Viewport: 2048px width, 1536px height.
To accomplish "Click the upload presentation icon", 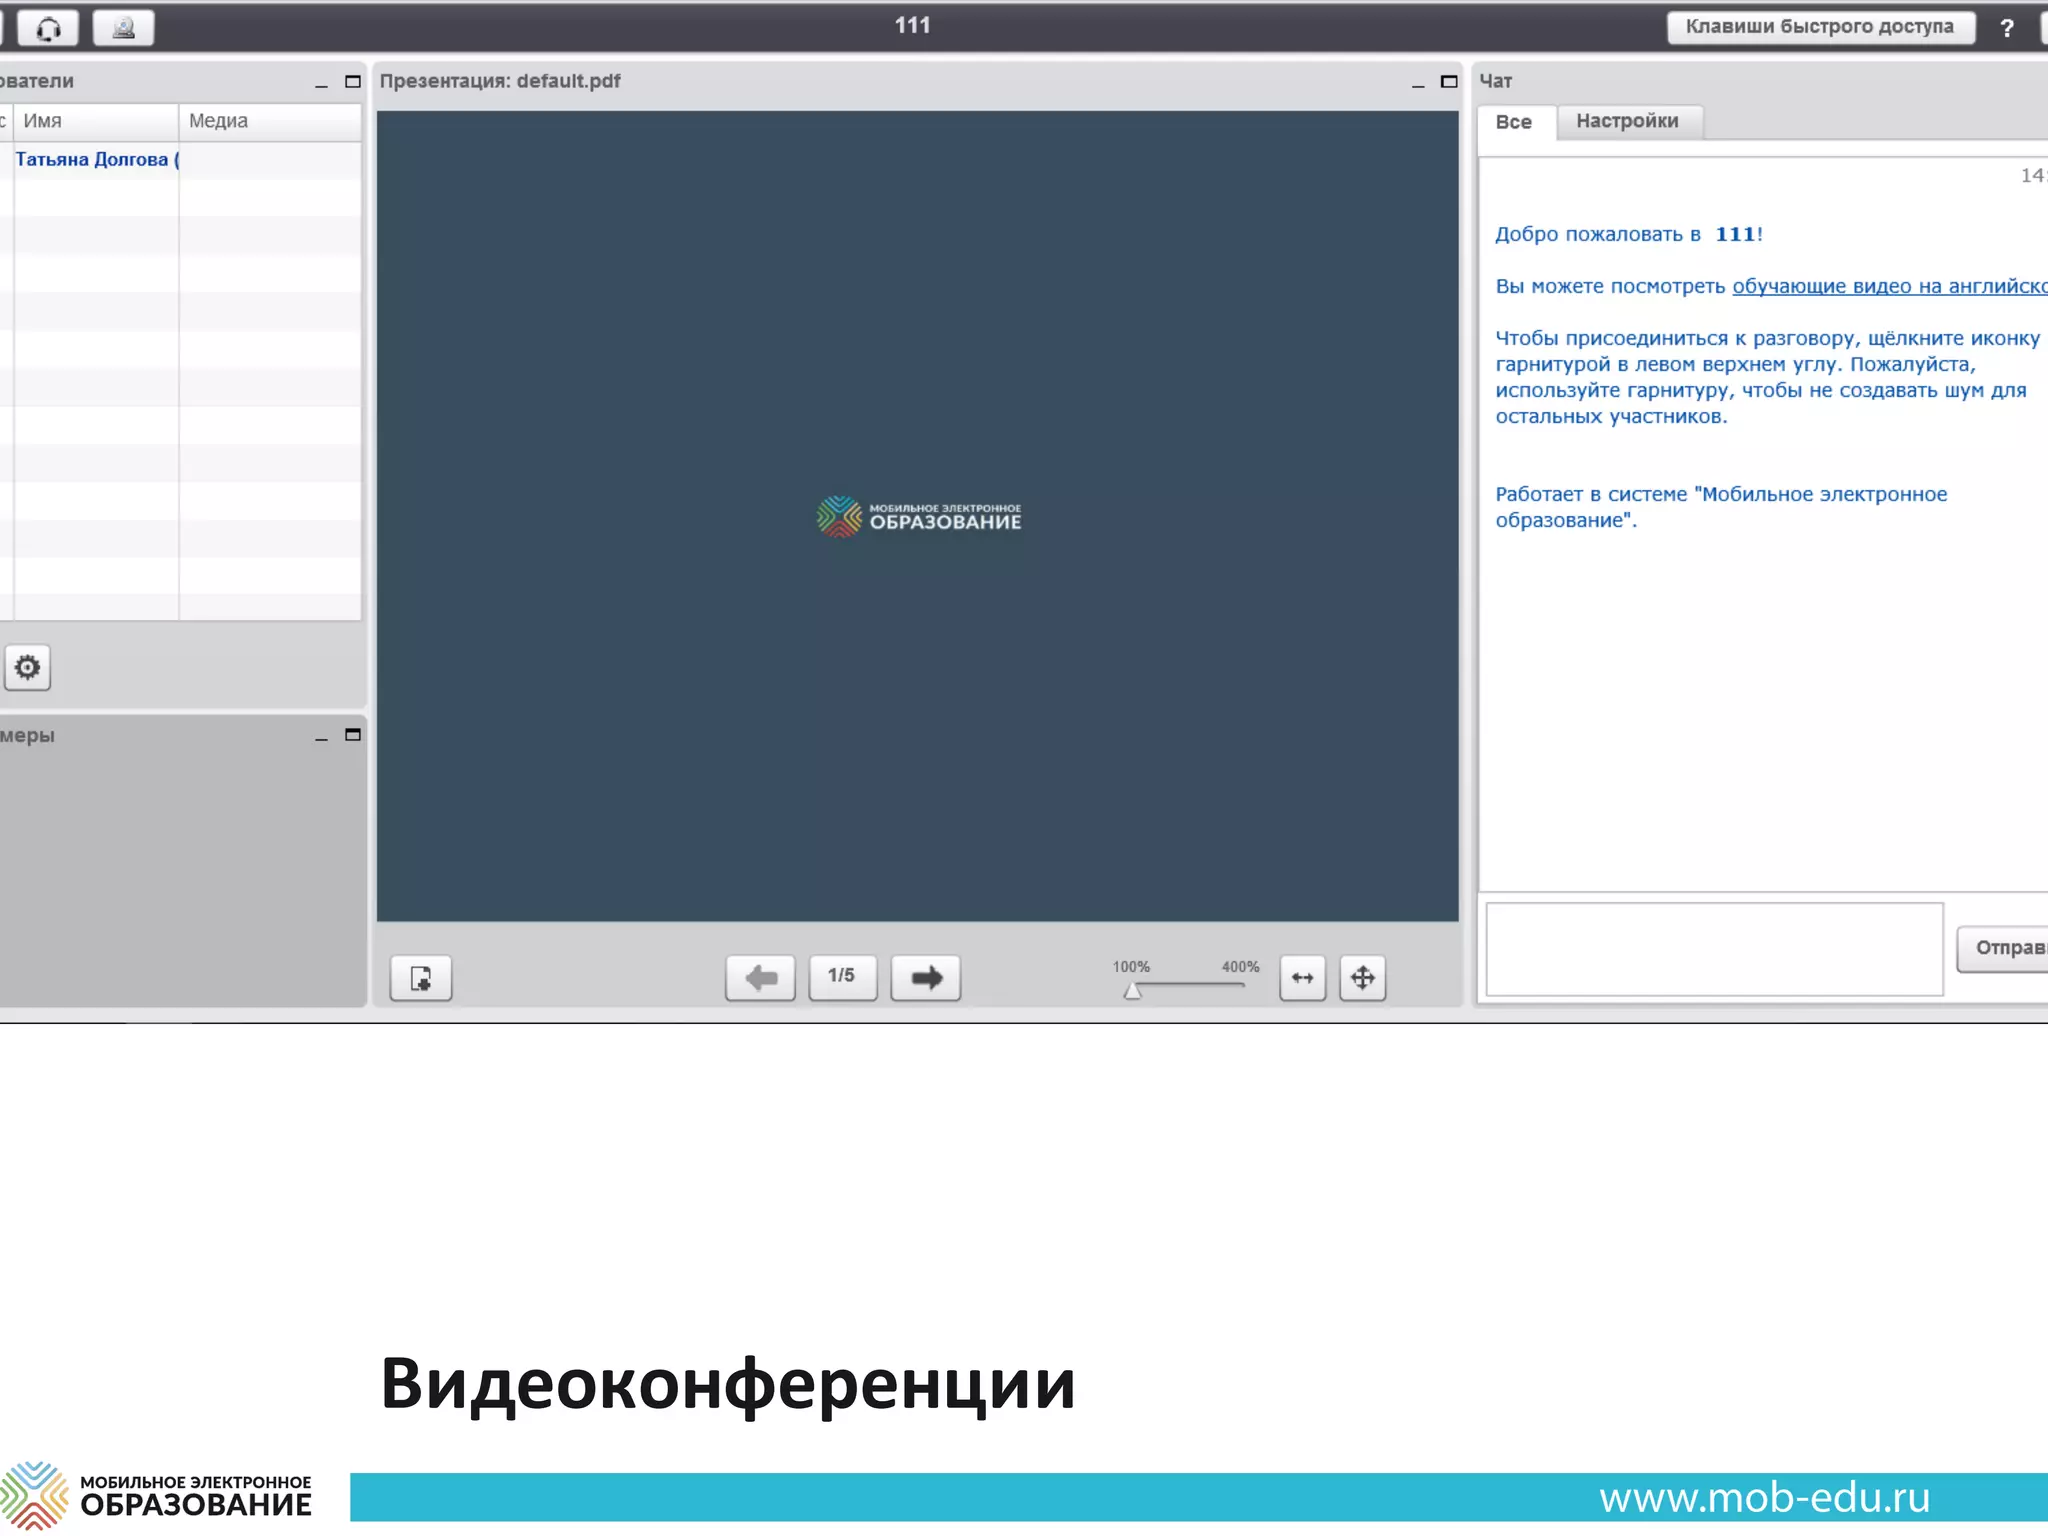I will pyautogui.click(x=421, y=978).
